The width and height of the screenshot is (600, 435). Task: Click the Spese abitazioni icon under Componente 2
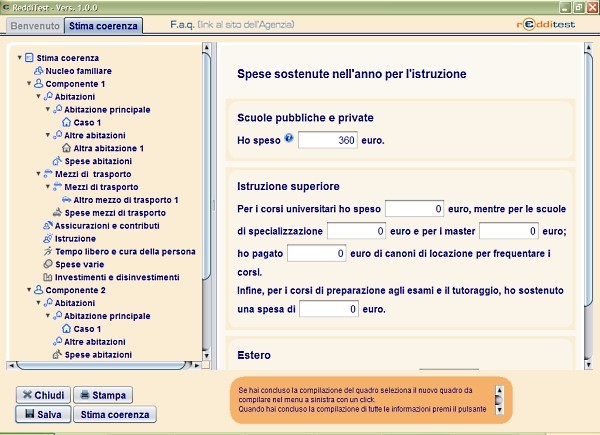click(57, 354)
